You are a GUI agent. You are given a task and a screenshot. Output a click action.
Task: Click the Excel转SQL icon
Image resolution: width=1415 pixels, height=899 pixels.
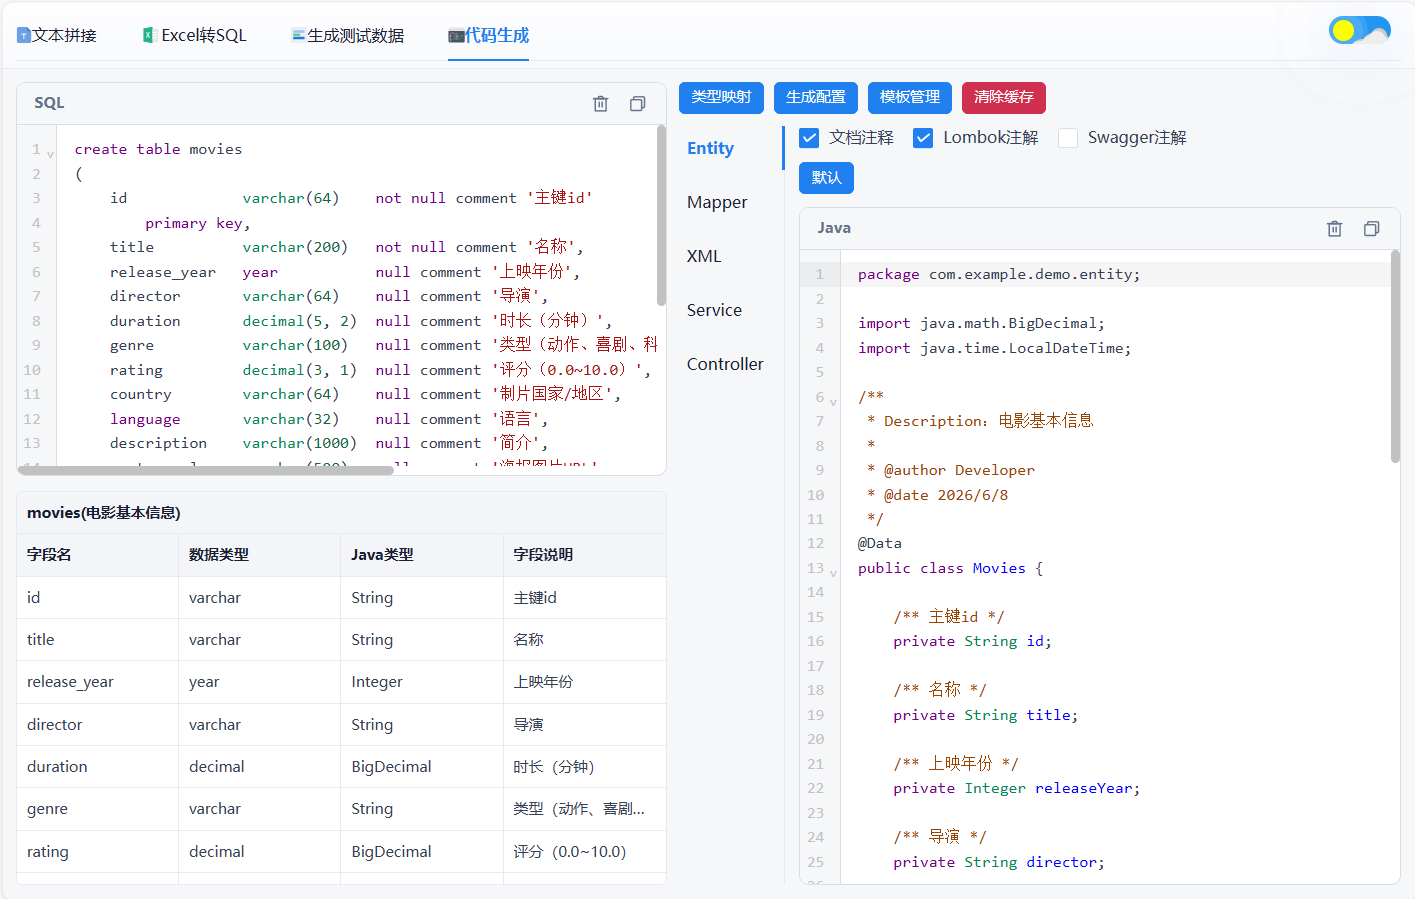[x=149, y=35]
